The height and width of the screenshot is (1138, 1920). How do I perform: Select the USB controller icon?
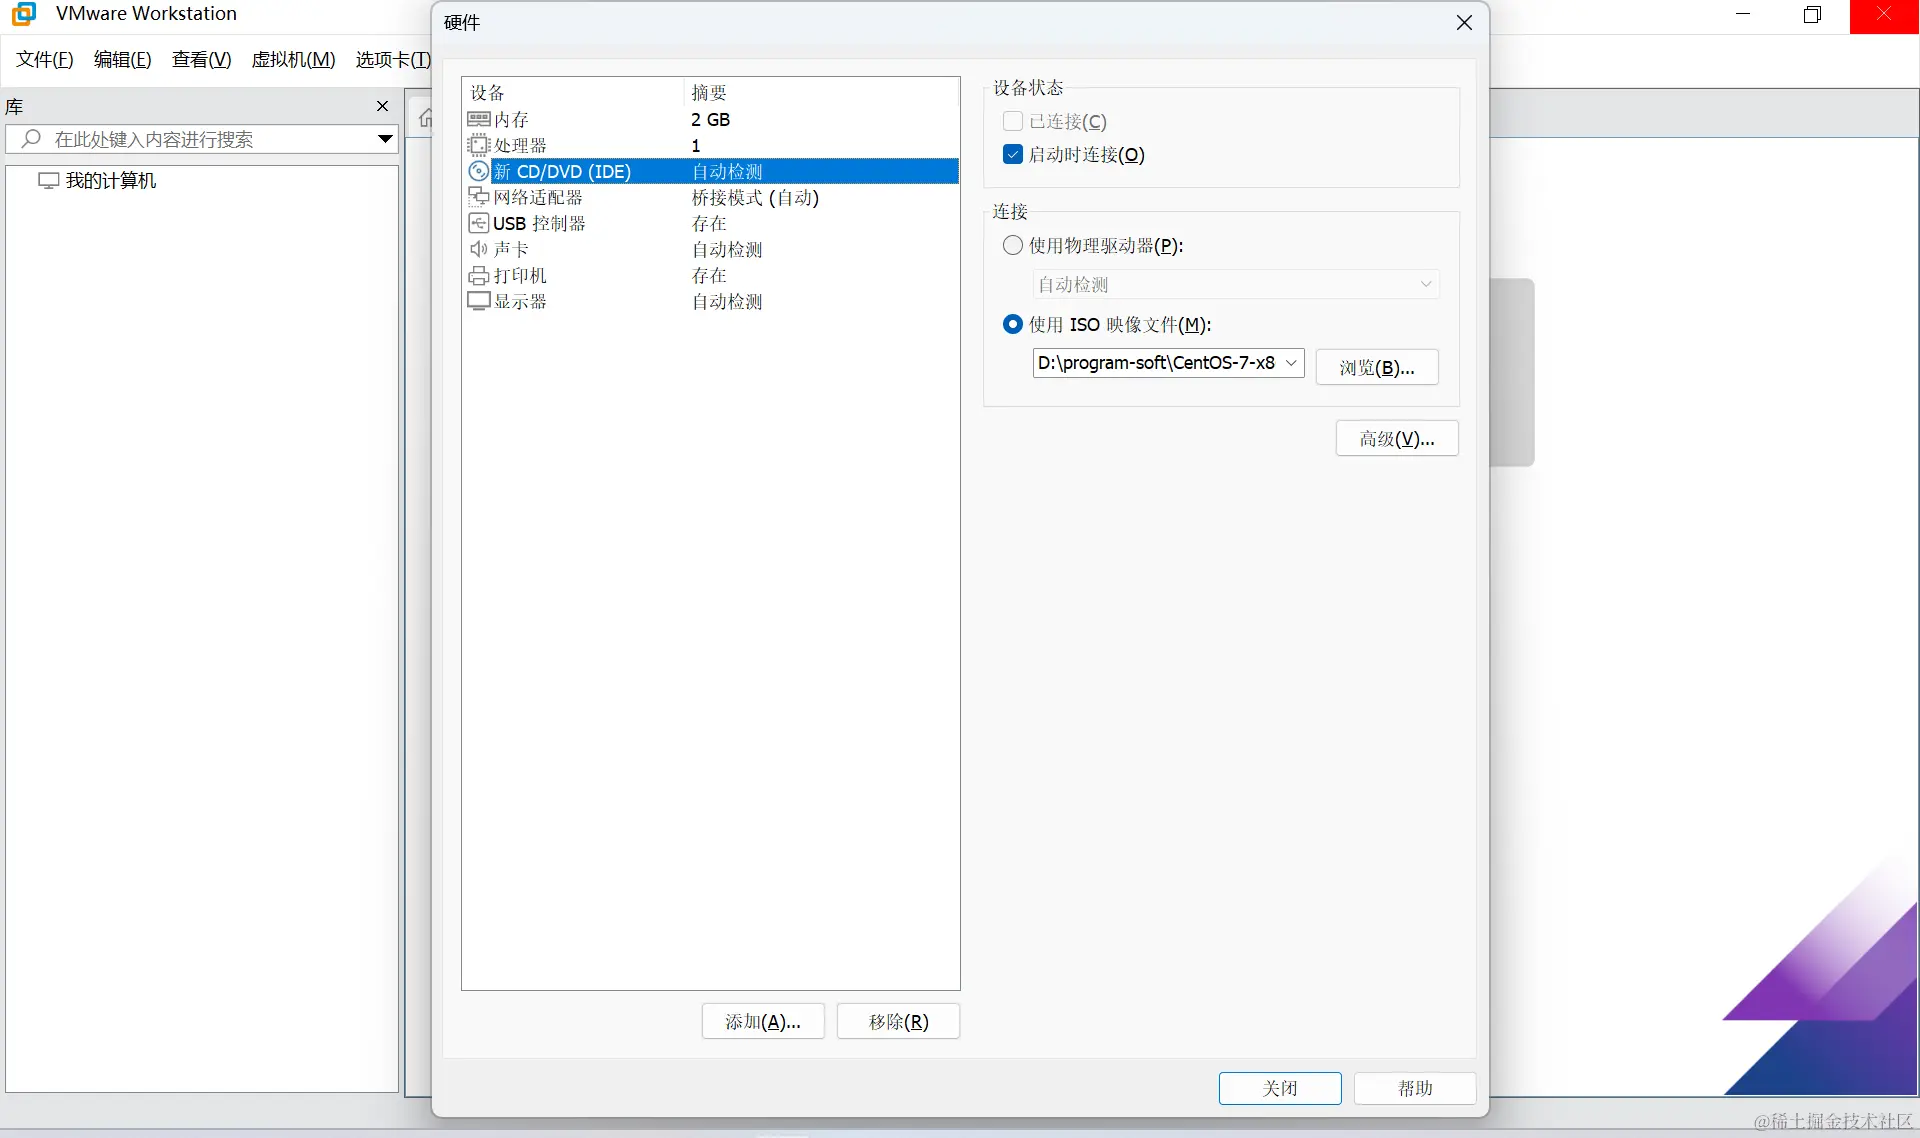coord(478,223)
